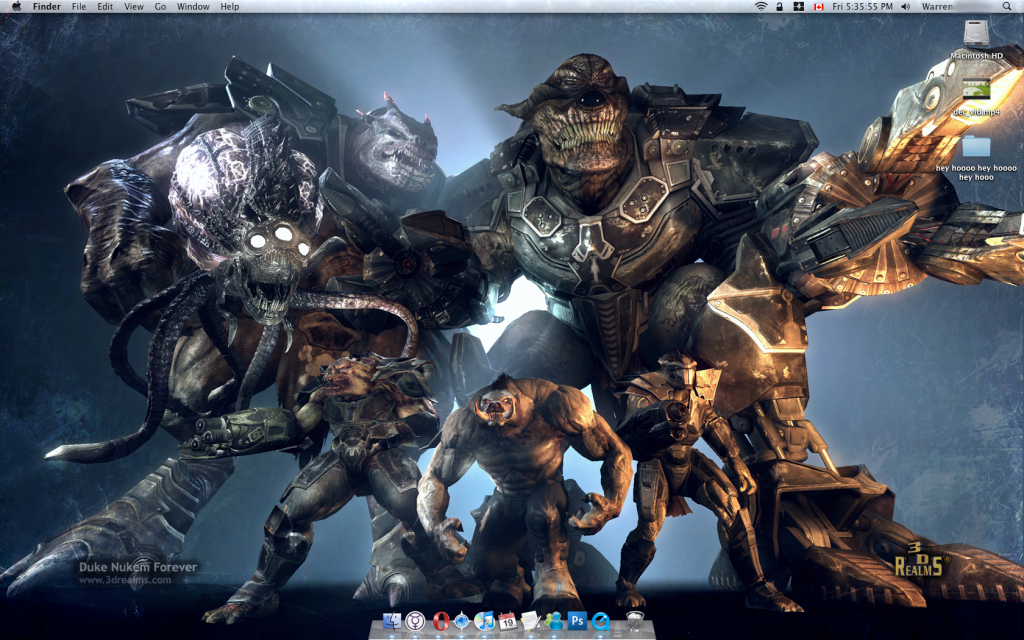Launch the purple circle-symbol app in Dock
Image resolution: width=1024 pixels, height=640 pixels.
pyautogui.click(x=415, y=621)
